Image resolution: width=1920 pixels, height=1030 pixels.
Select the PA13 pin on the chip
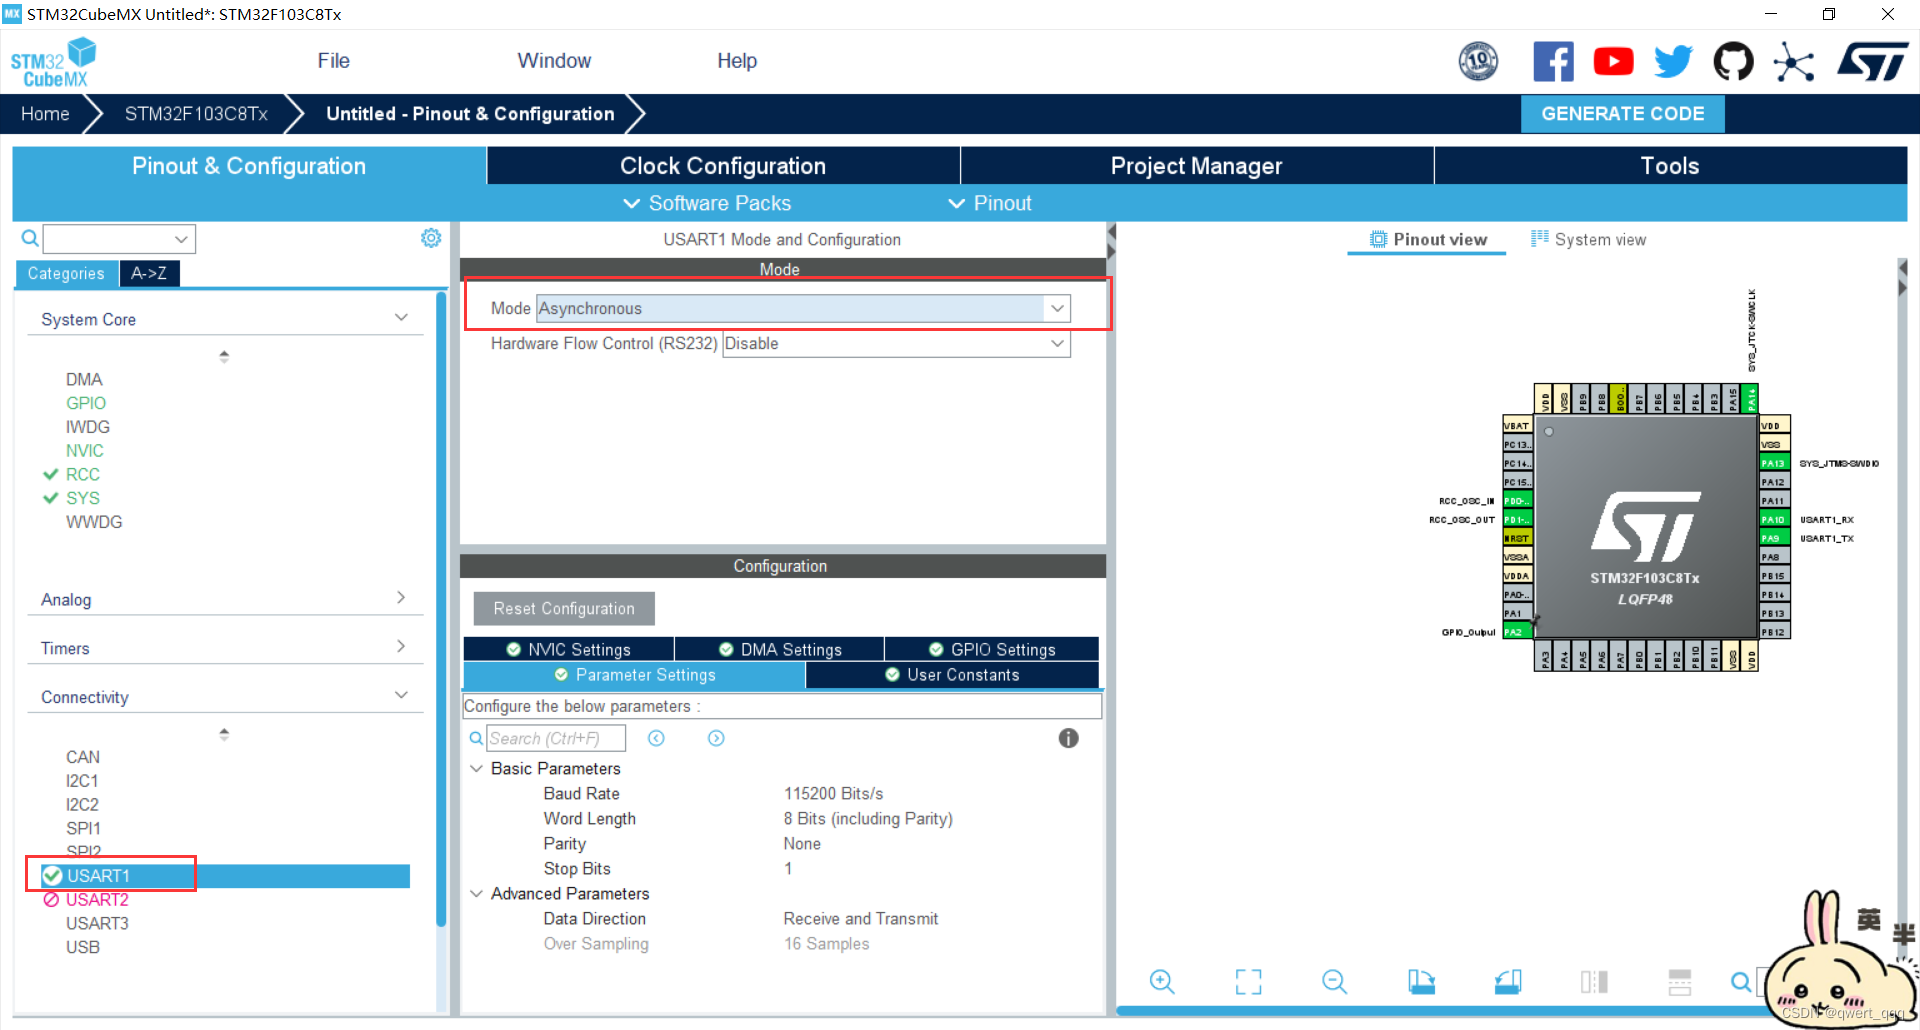click(1773, 463)
